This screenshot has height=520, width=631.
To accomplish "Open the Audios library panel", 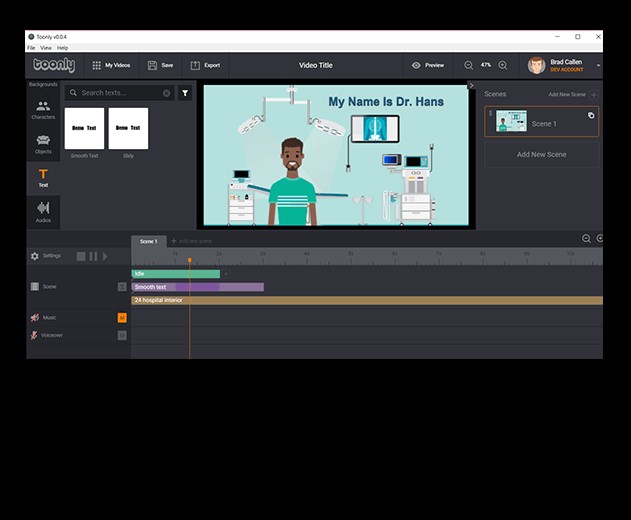I will pyautogui.click(x=43, y=211).
